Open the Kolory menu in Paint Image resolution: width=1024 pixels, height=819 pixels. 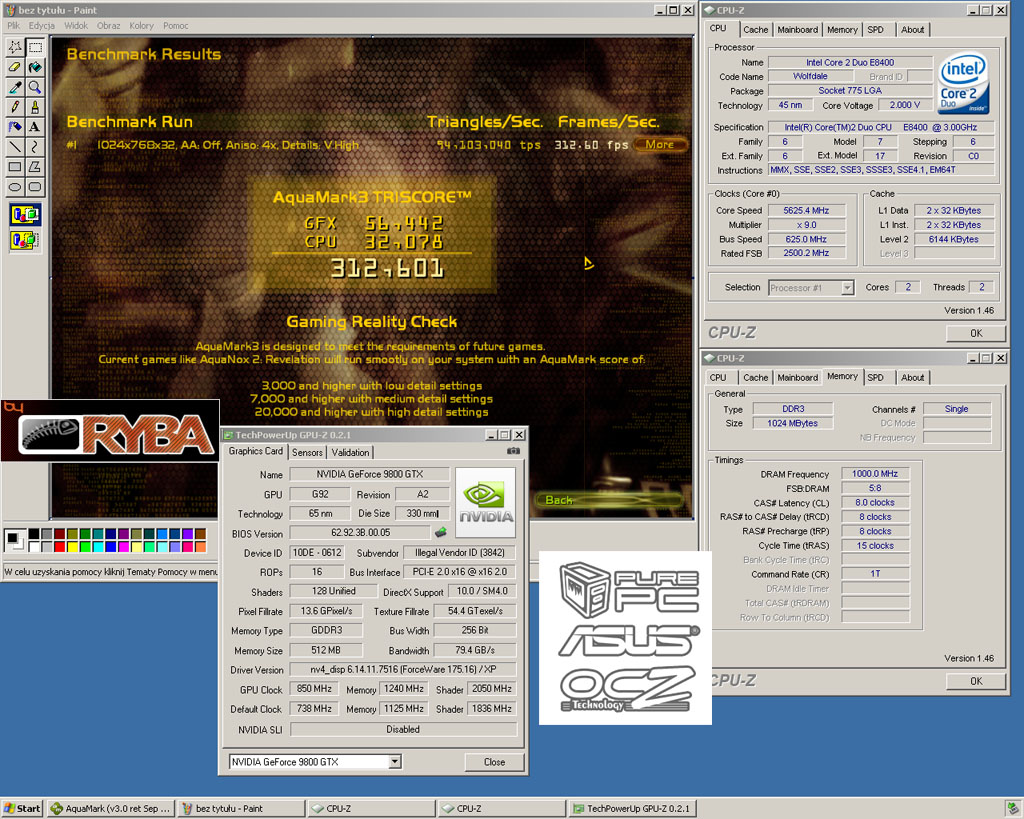[x=141, y=25]
